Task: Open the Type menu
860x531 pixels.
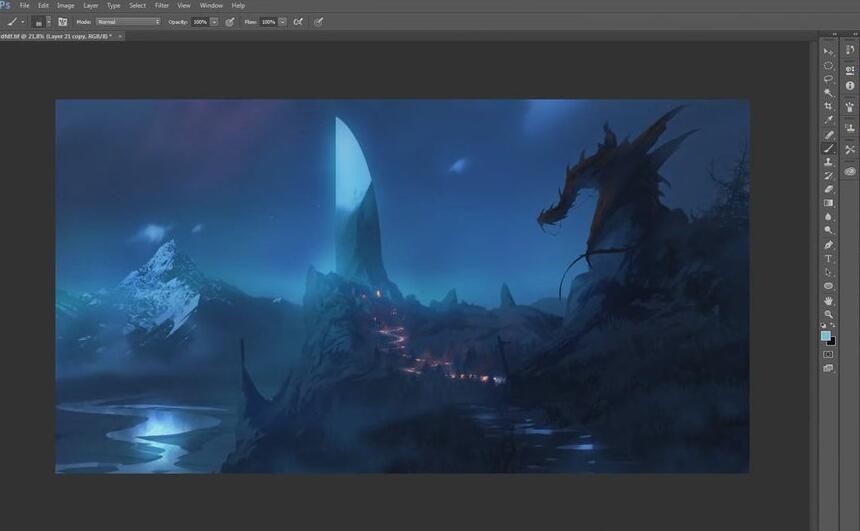Action: pyautogui.click(x=114, y=5)
